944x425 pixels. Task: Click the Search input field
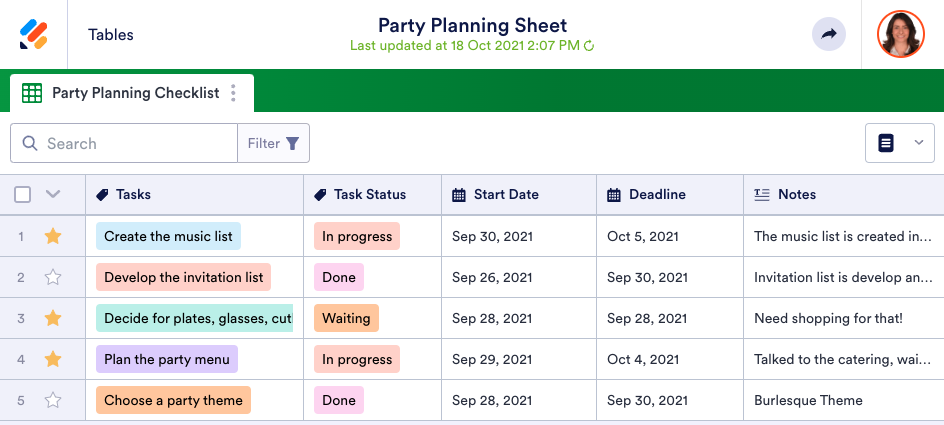click(135, 143)
